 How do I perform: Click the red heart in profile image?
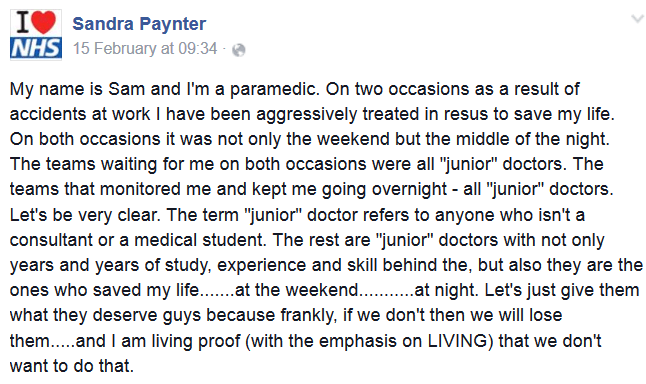pos(44,22)
